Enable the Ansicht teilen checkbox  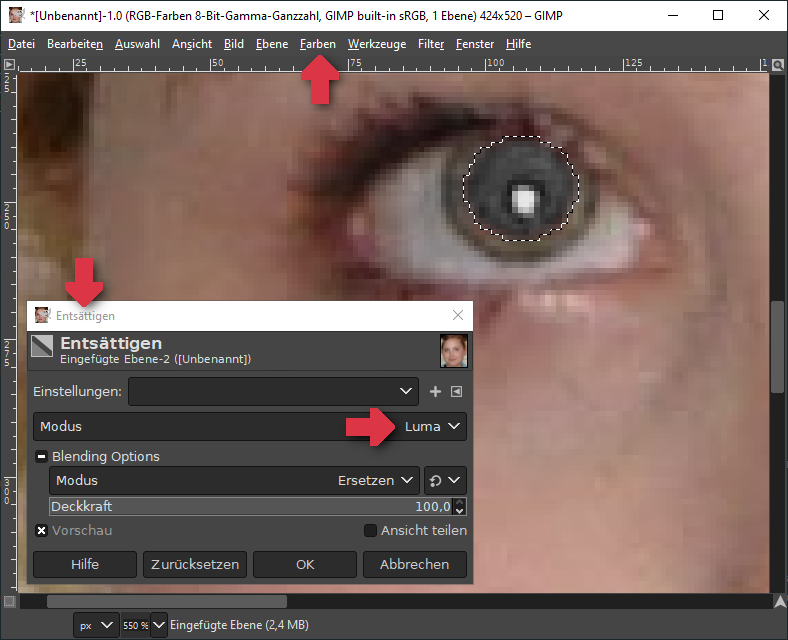(371, 531)
